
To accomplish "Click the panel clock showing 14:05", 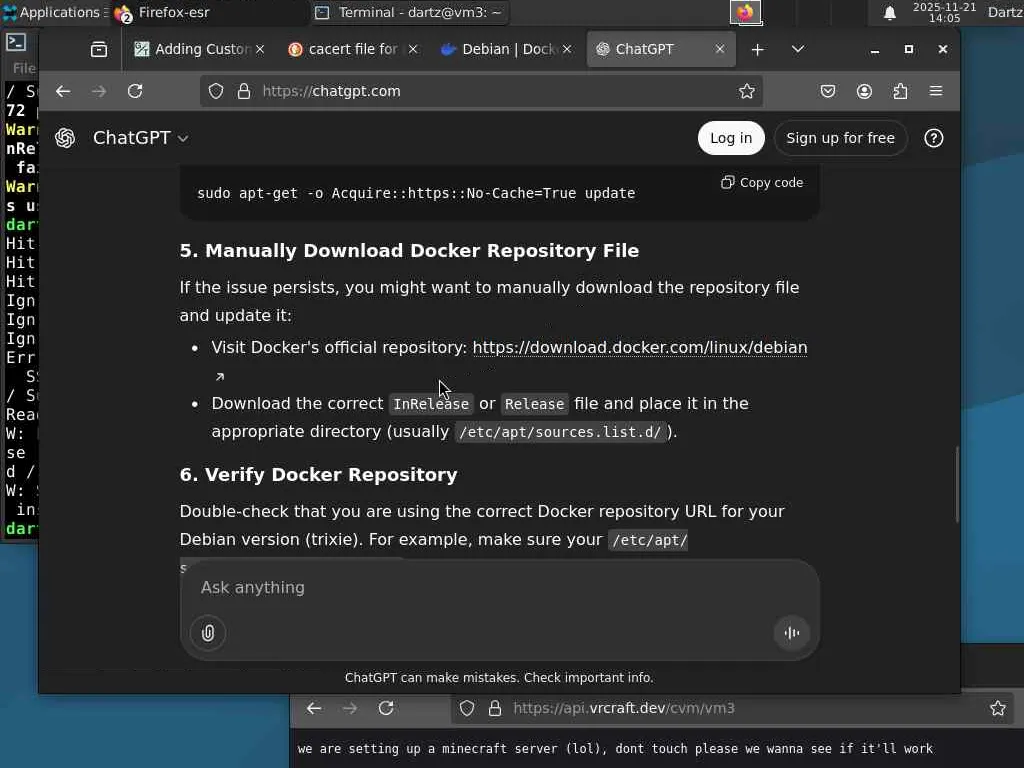I will click(944, 12).
